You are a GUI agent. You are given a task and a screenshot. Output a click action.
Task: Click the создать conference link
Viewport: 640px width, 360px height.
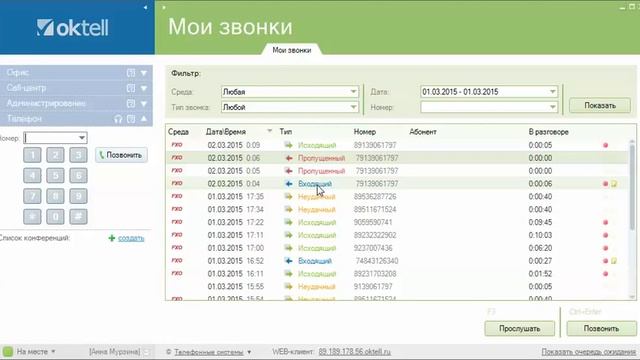coord(131,238)
